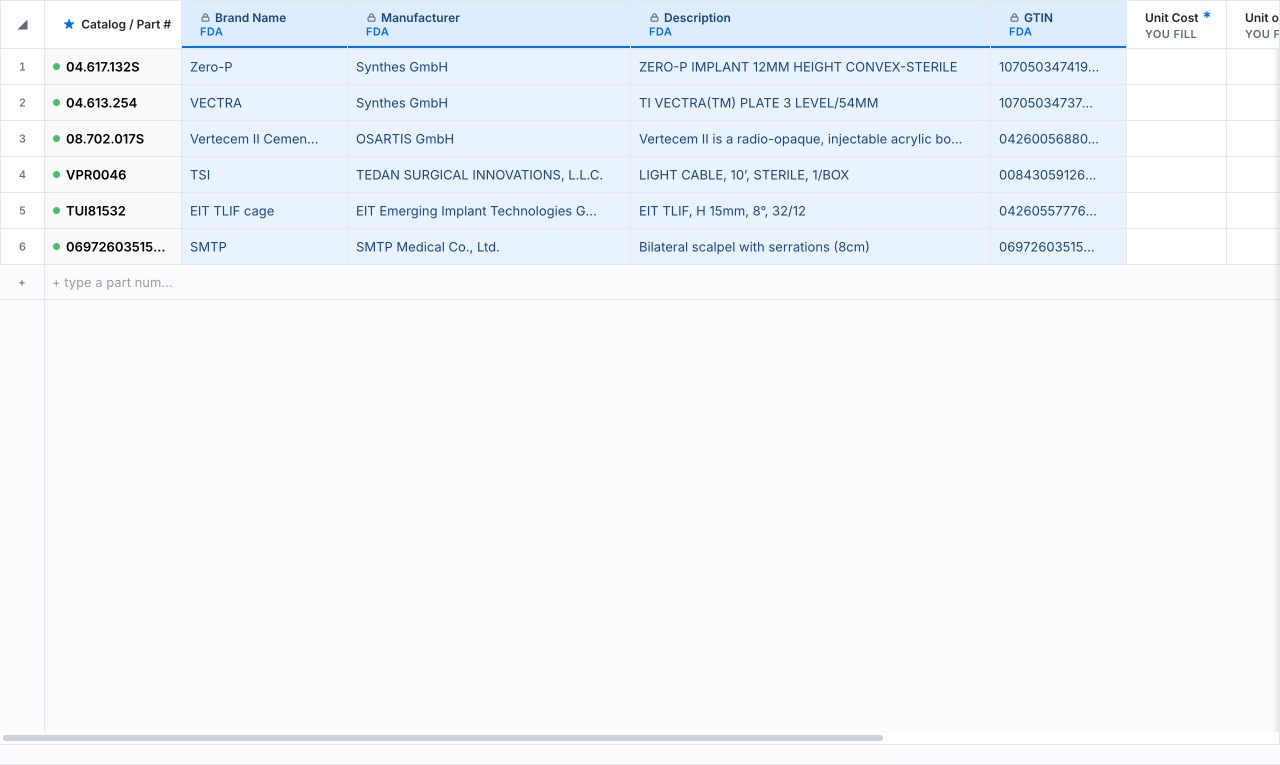
Task: Select the GTIN column header
Action: 1058,24
